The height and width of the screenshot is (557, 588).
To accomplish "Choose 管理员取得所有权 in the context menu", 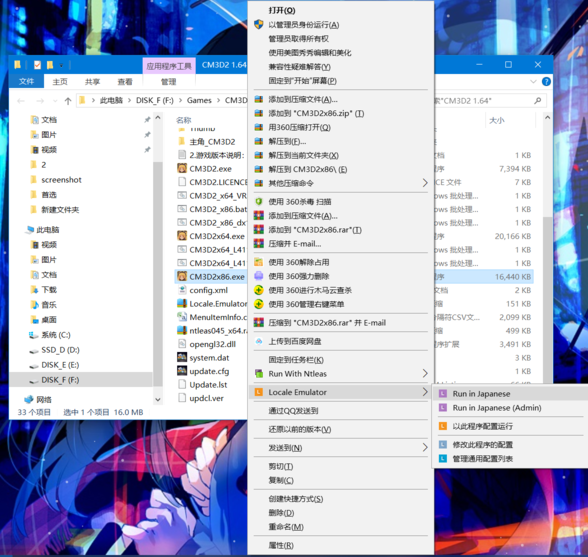I will pyautogui.click(x=298, y=39).
